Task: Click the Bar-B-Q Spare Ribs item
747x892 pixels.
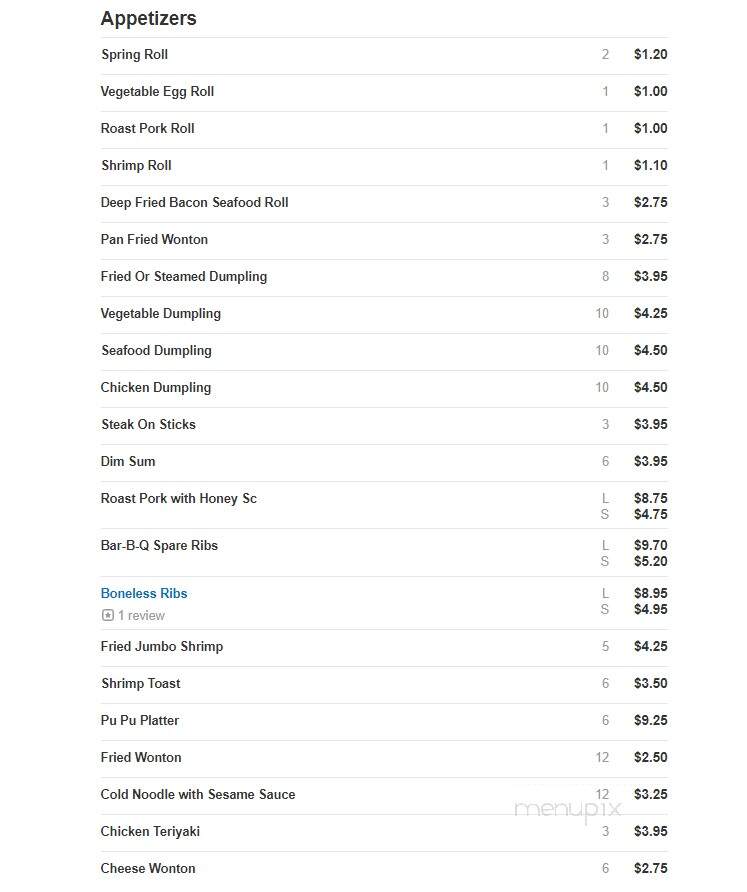Action: click(x=159, y=546)
